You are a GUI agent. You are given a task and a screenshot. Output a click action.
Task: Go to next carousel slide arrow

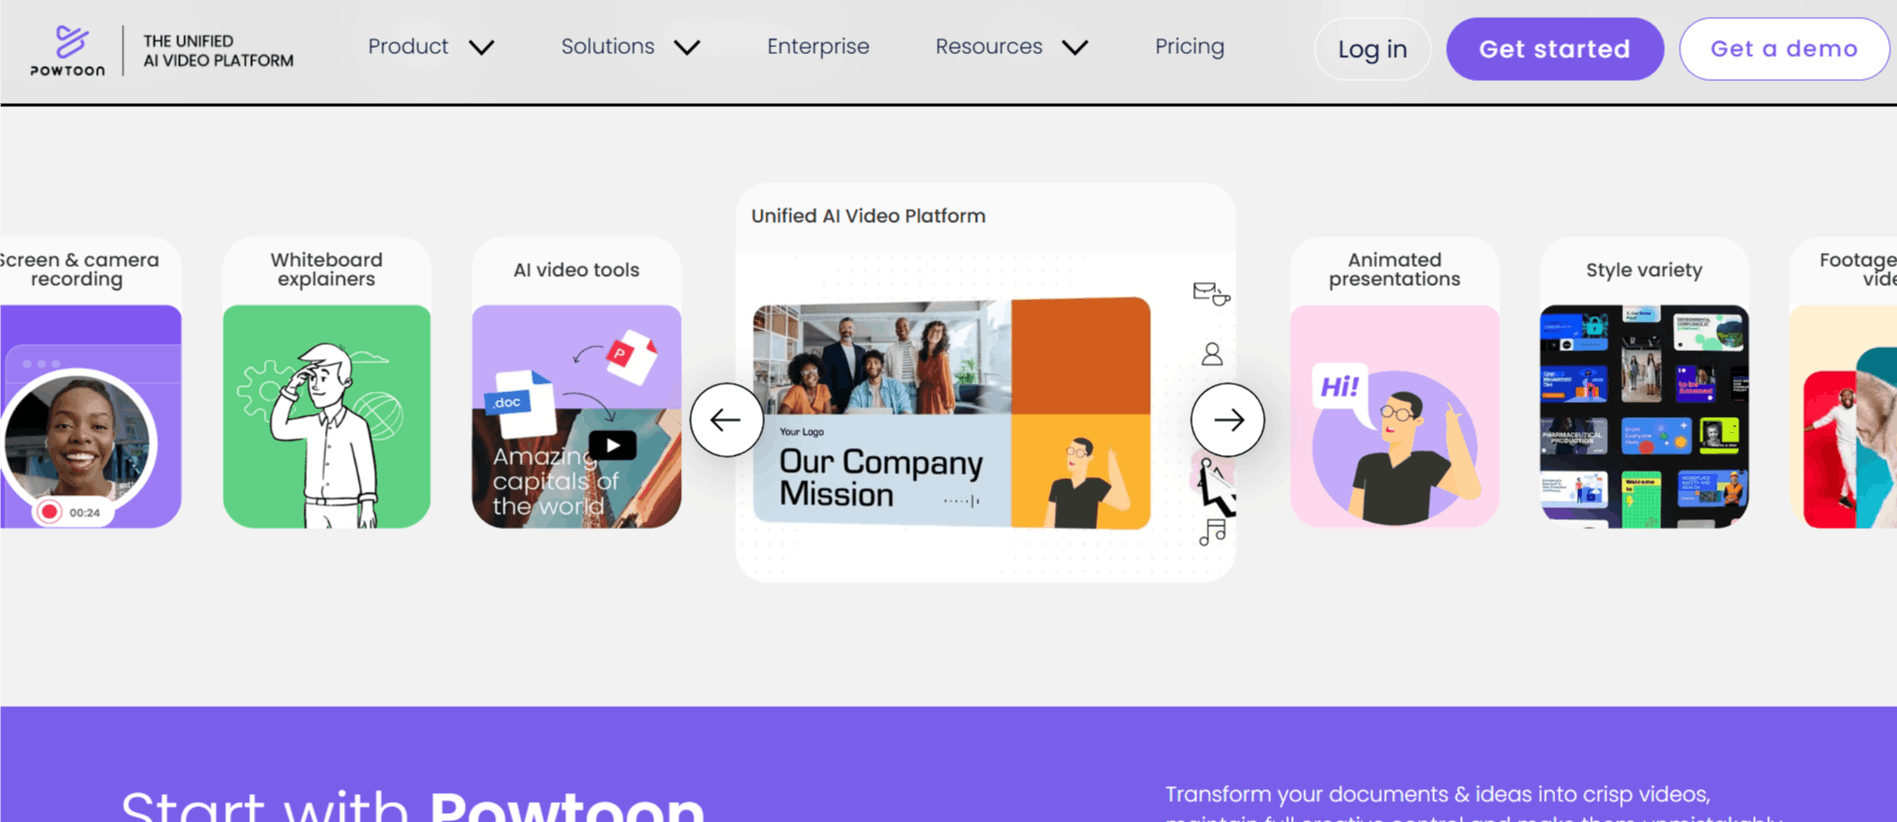[x=1227, y=420]
